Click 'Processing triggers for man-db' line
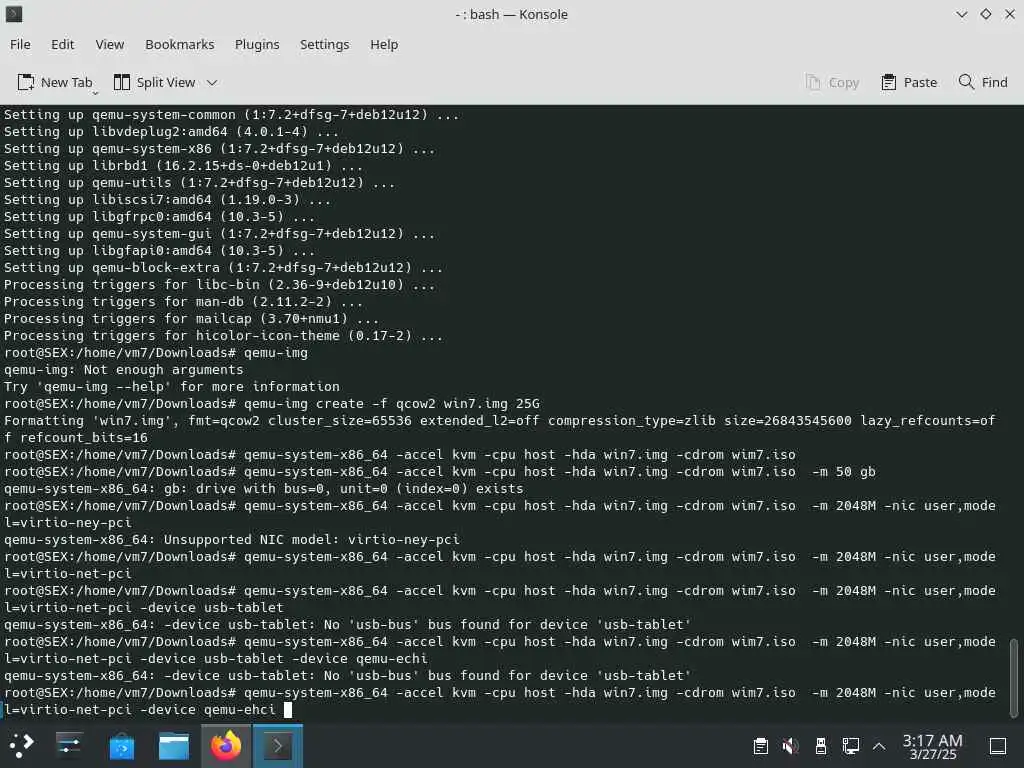The height and width of the screenshot is (768, 1024). pos(183,302)
